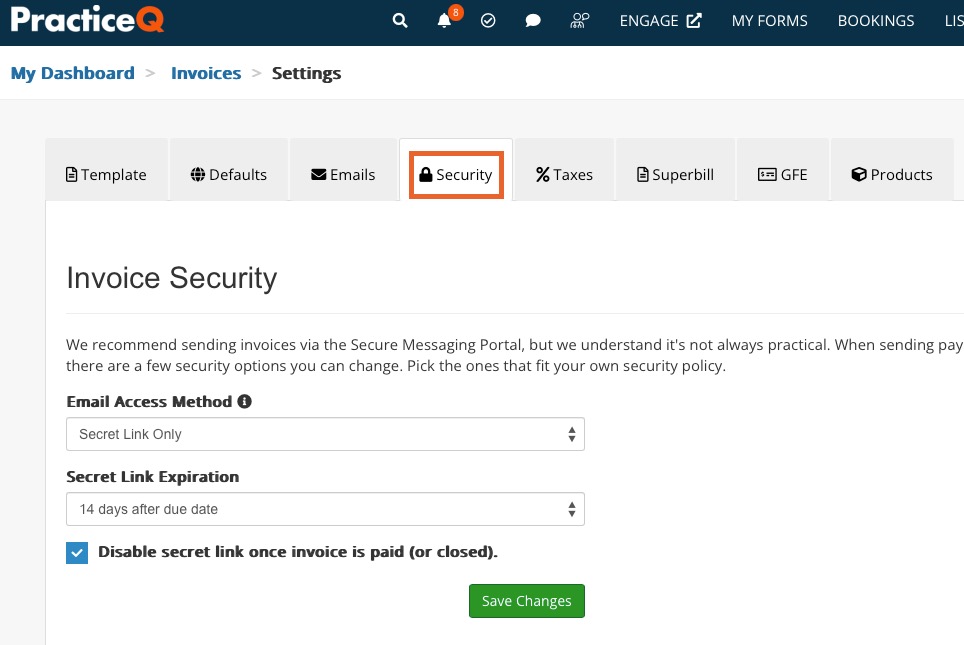Select the Products tab
This screenshot has height=645, width=964.
click(892, 175)
